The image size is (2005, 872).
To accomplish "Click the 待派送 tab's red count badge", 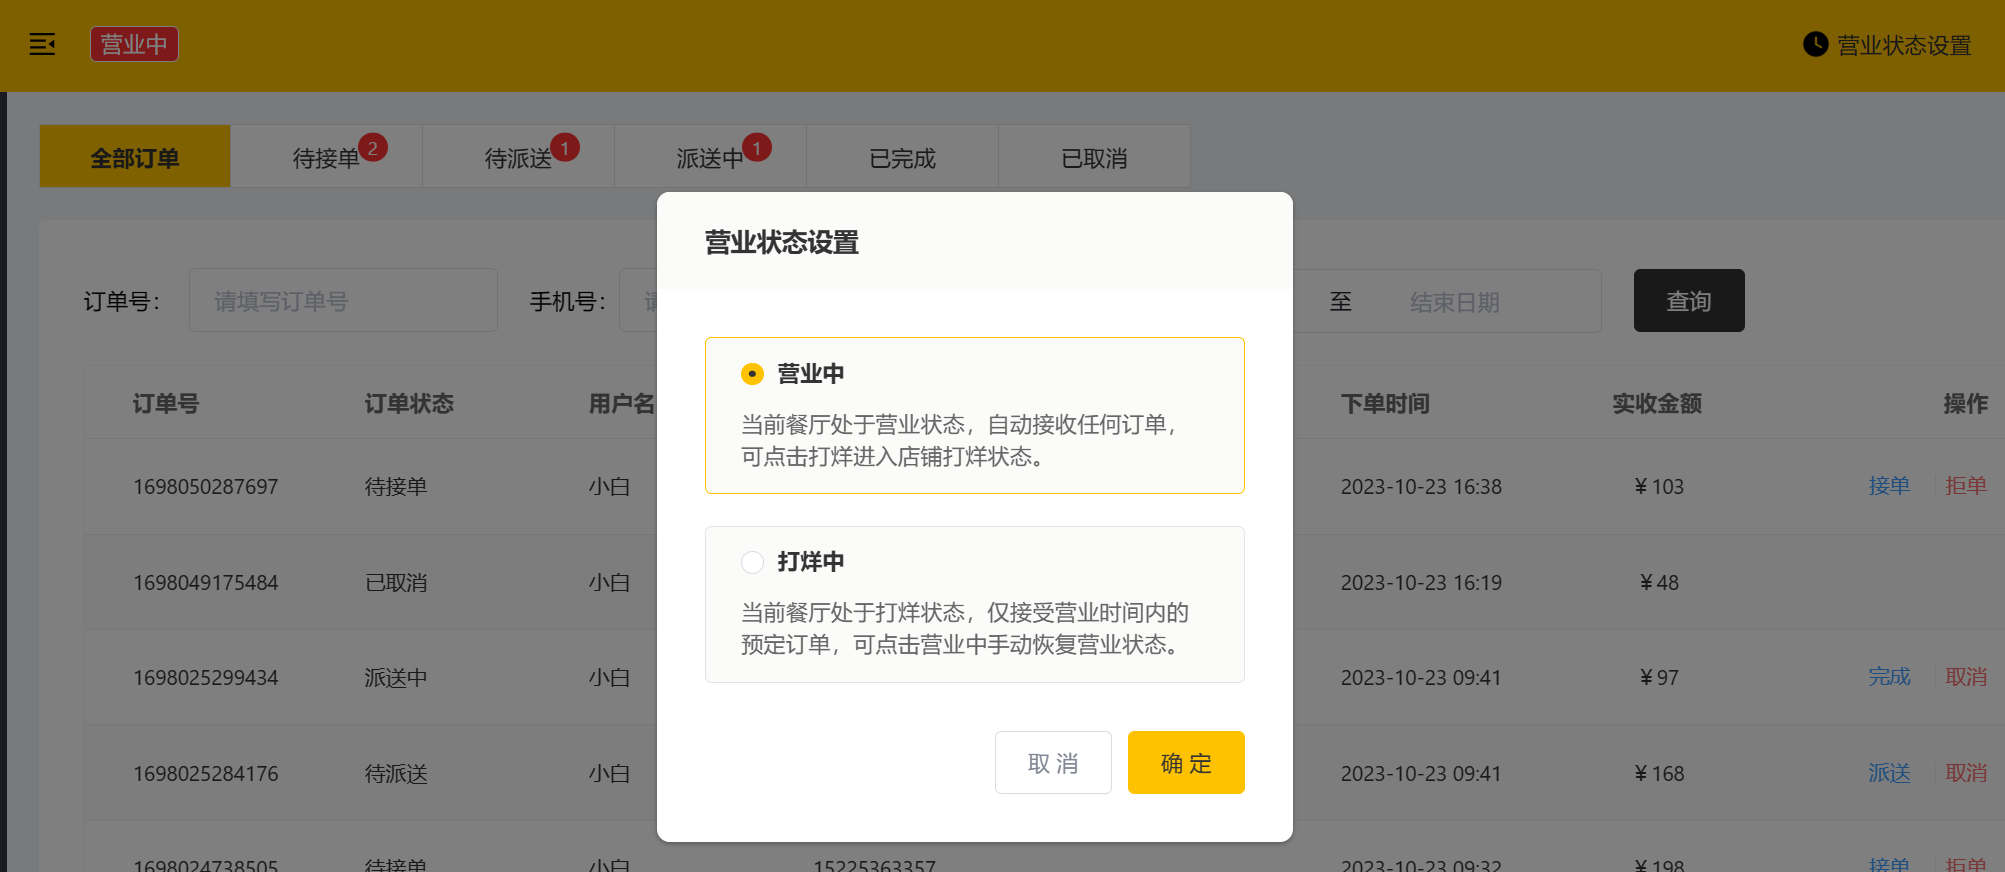I will (565, 148).
